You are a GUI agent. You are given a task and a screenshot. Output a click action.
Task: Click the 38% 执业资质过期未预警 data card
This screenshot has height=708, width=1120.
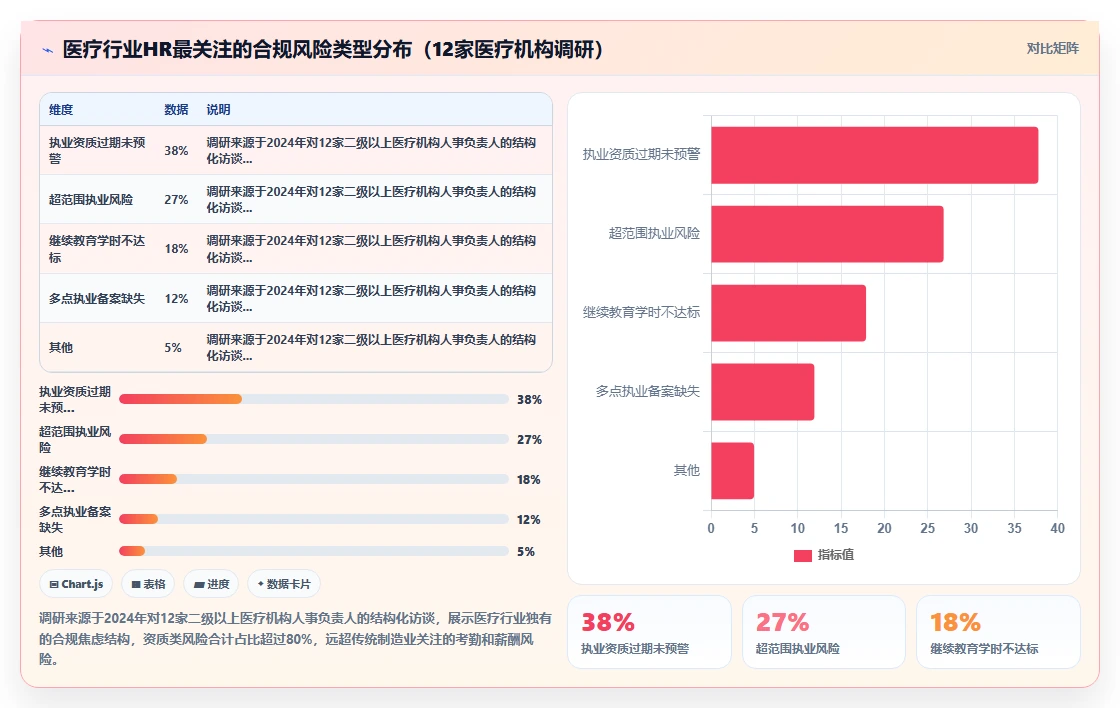[x=649, y=632]
